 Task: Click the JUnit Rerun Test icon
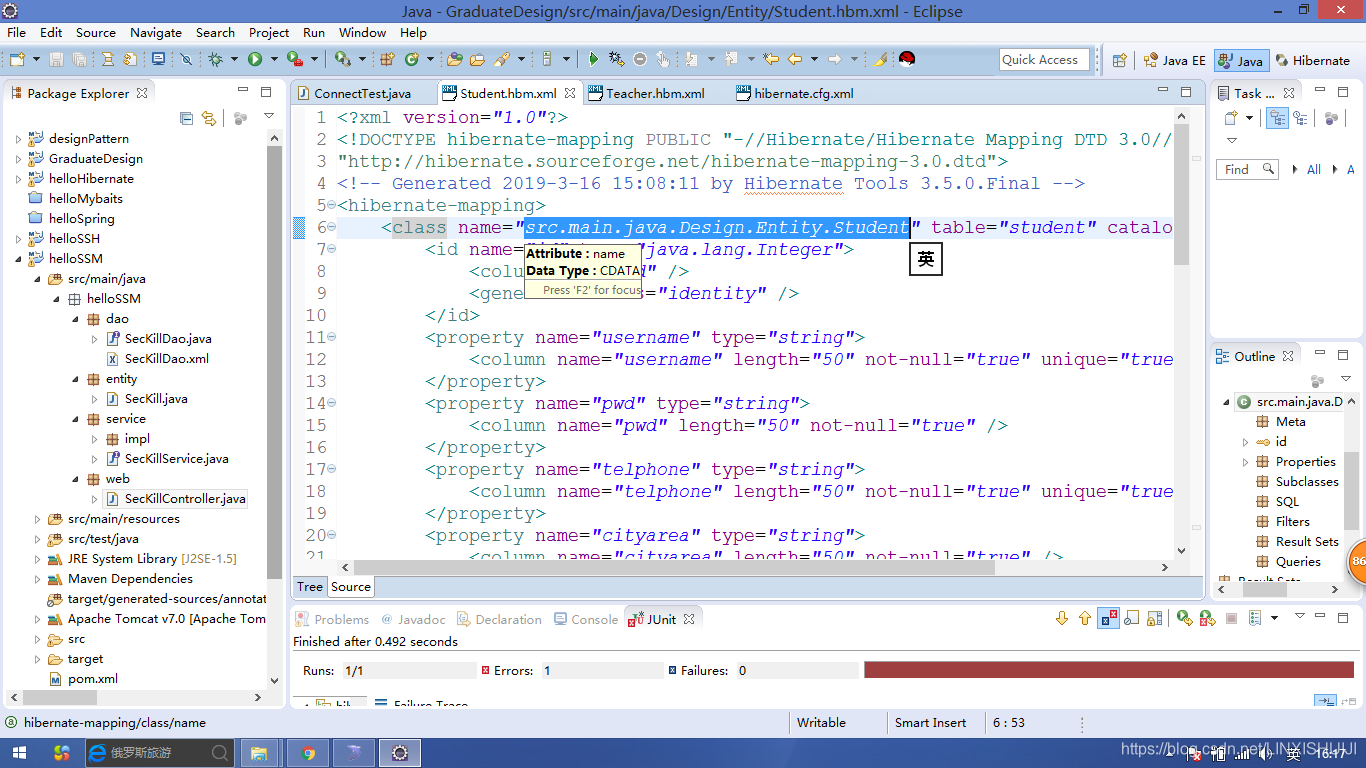1184,619
